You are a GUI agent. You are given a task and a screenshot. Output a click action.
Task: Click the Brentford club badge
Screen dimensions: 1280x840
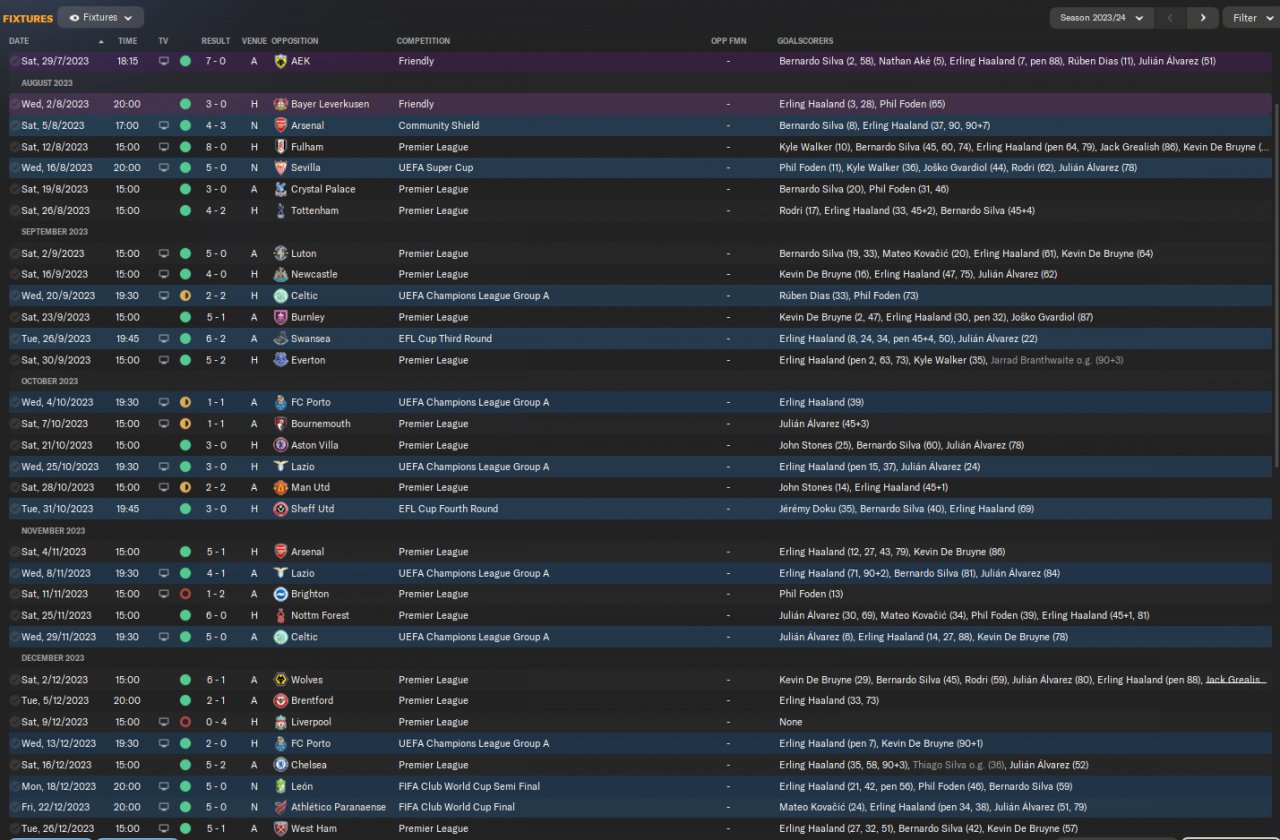coord(280,701)
